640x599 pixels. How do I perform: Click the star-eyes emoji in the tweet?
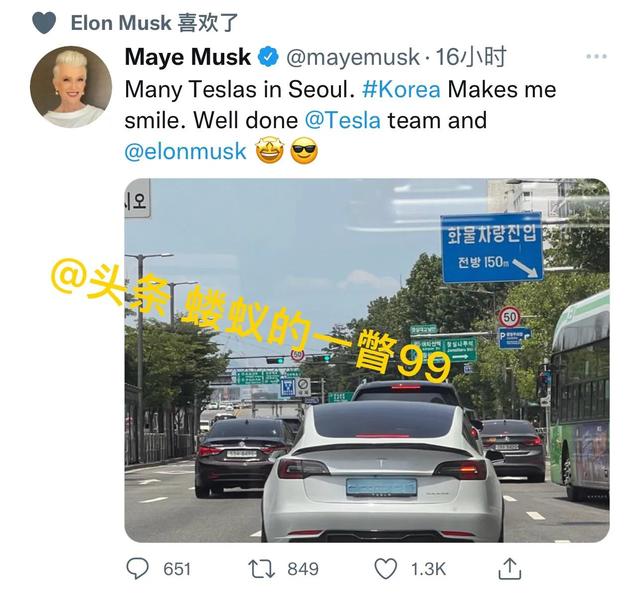269,151
